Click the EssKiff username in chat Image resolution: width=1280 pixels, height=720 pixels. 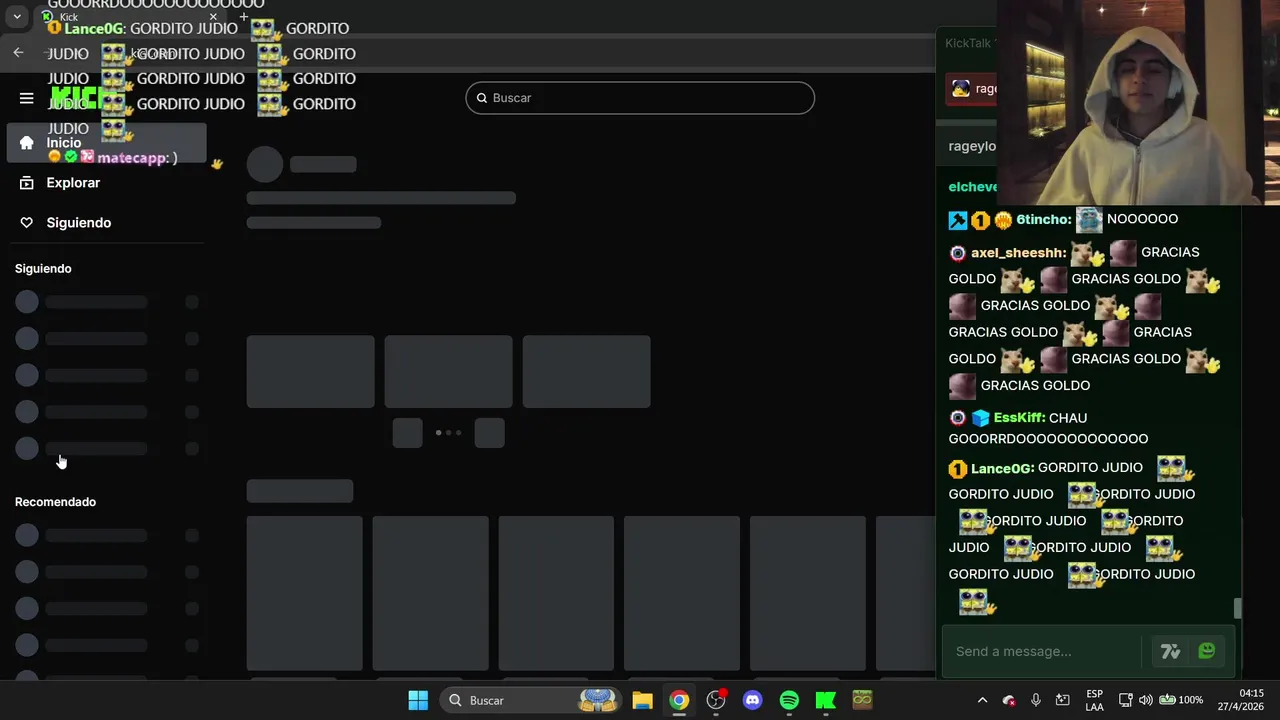[1019, 418]
